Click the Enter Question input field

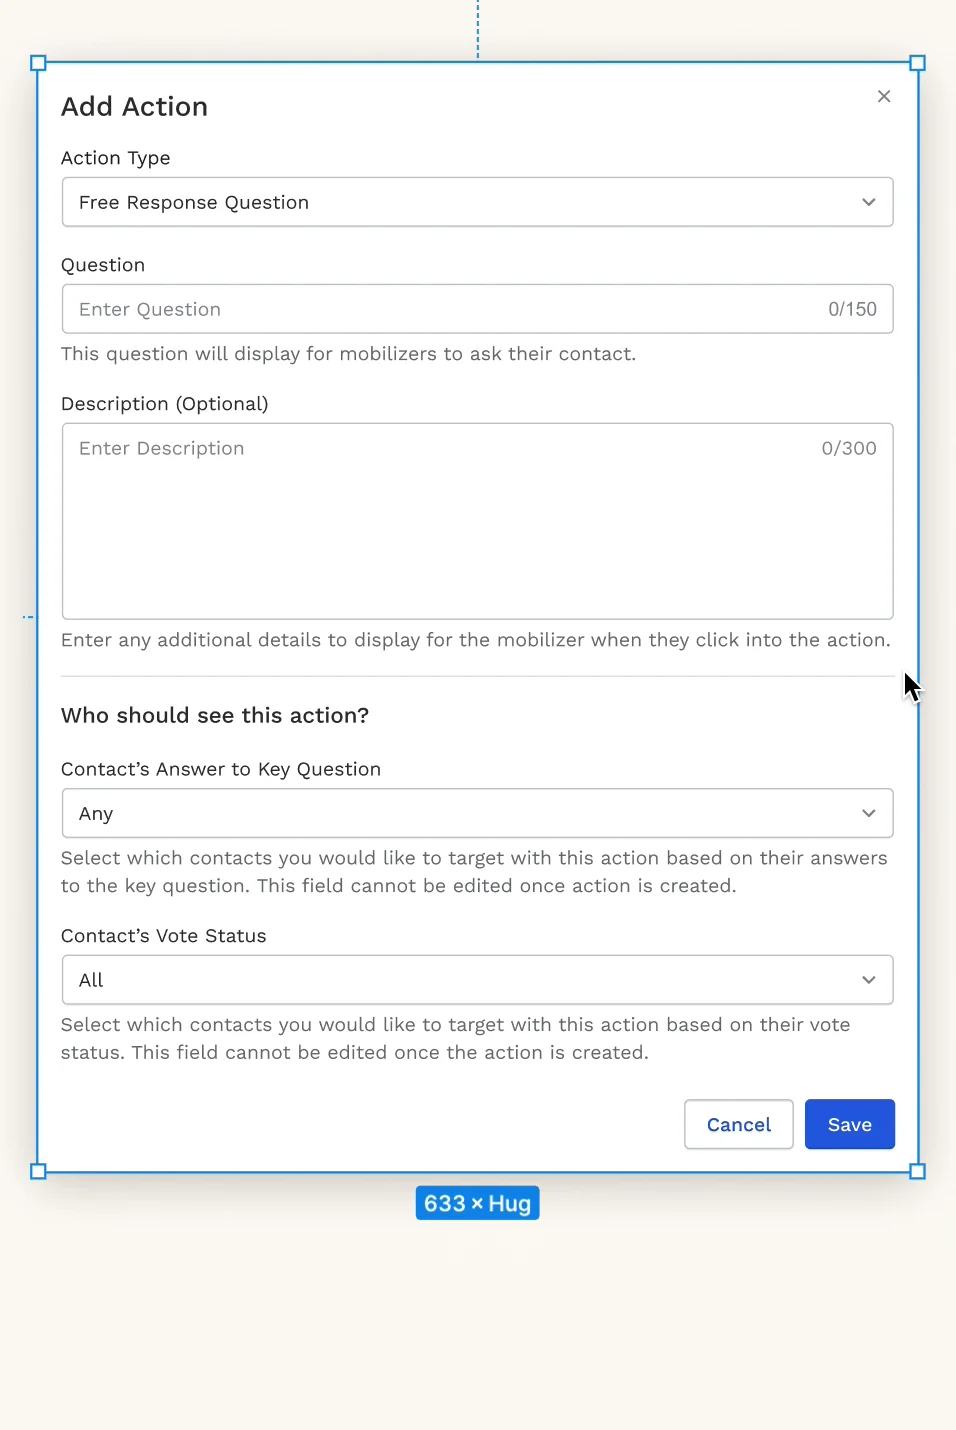440,309
